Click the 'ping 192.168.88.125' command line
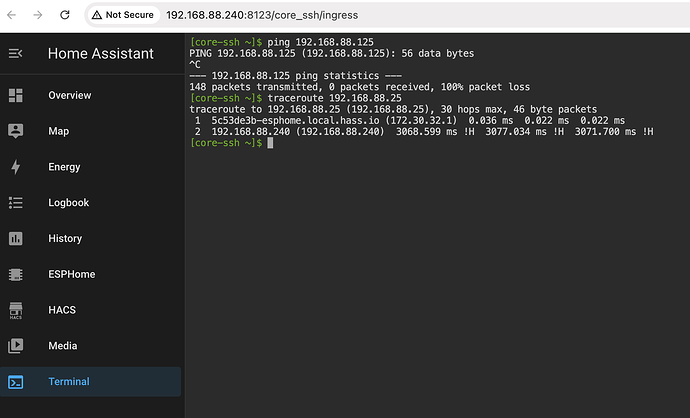This screenshot has width=690, height=418. (282, 42)
